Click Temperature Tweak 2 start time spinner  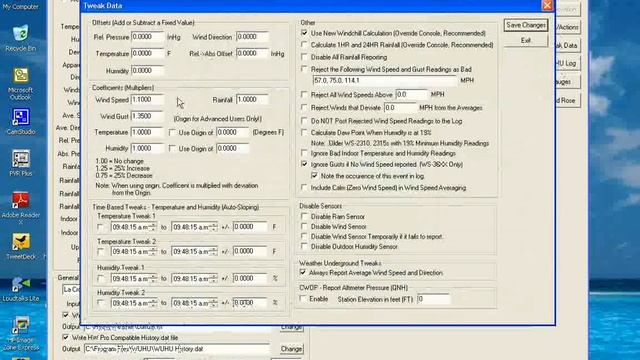pyautogui.click(x=153, y=252)
